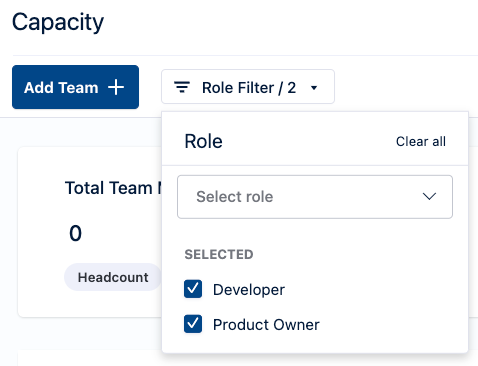
Task: Open the Role Filter / 2 dropdown
Action: pos(248,87)
